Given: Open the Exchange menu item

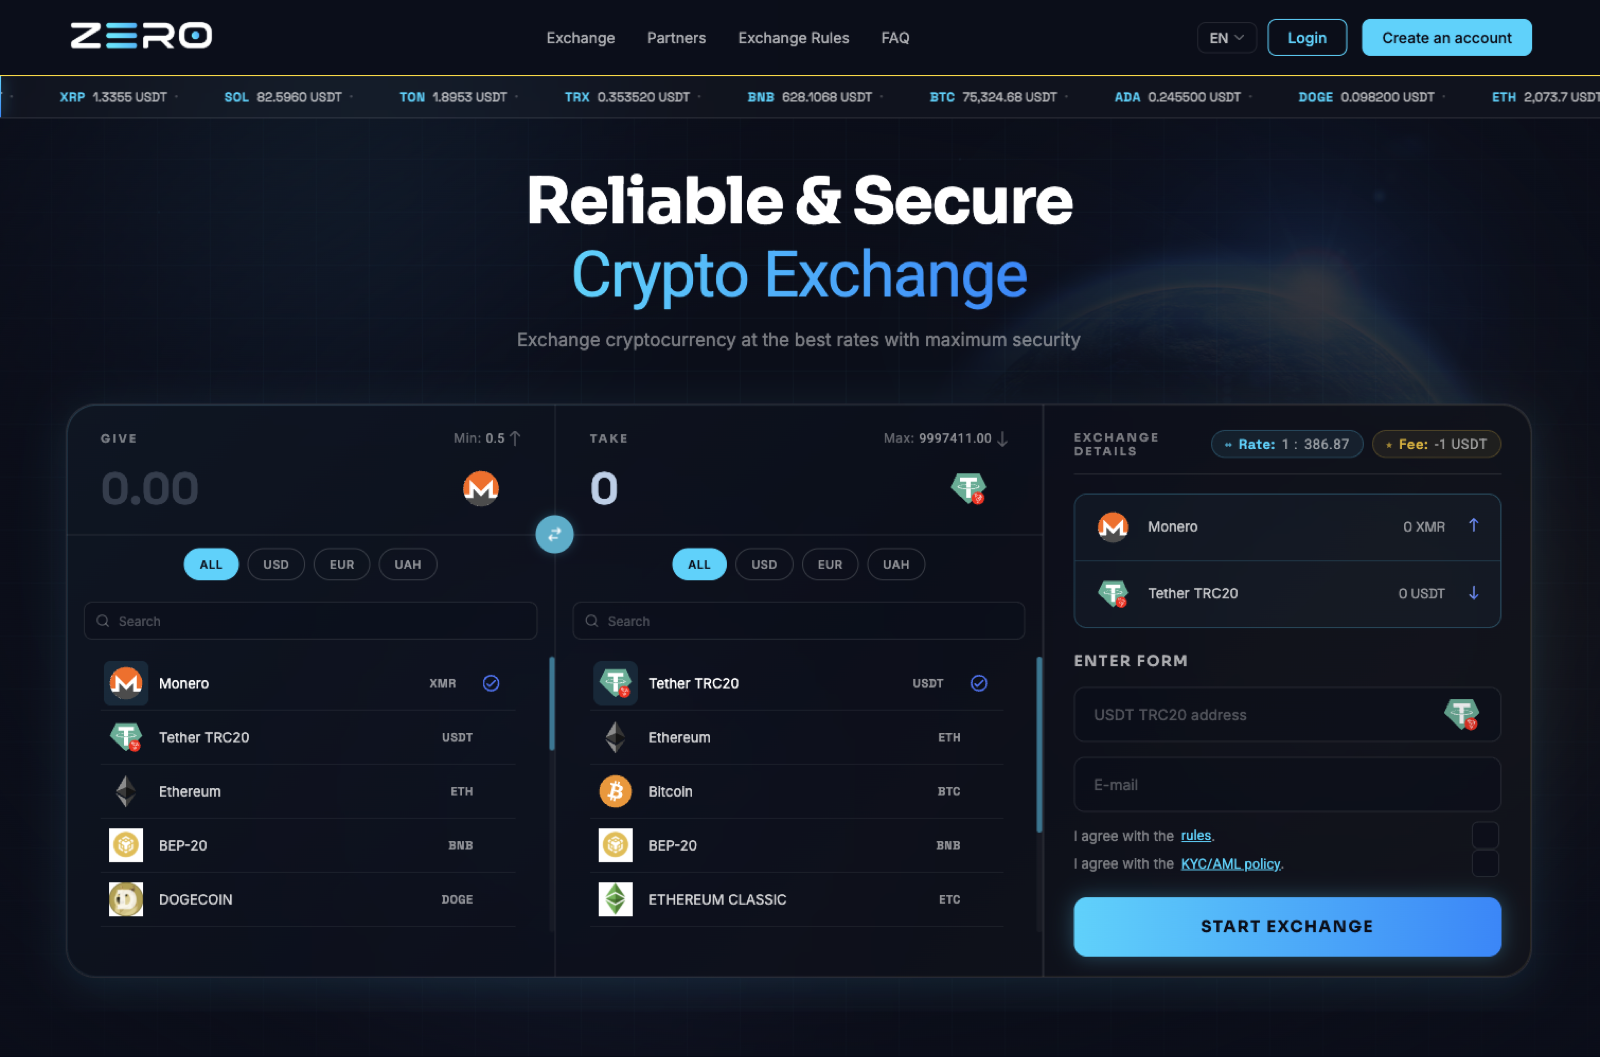Looking at the screenshot, I should [x=581, y=38].
